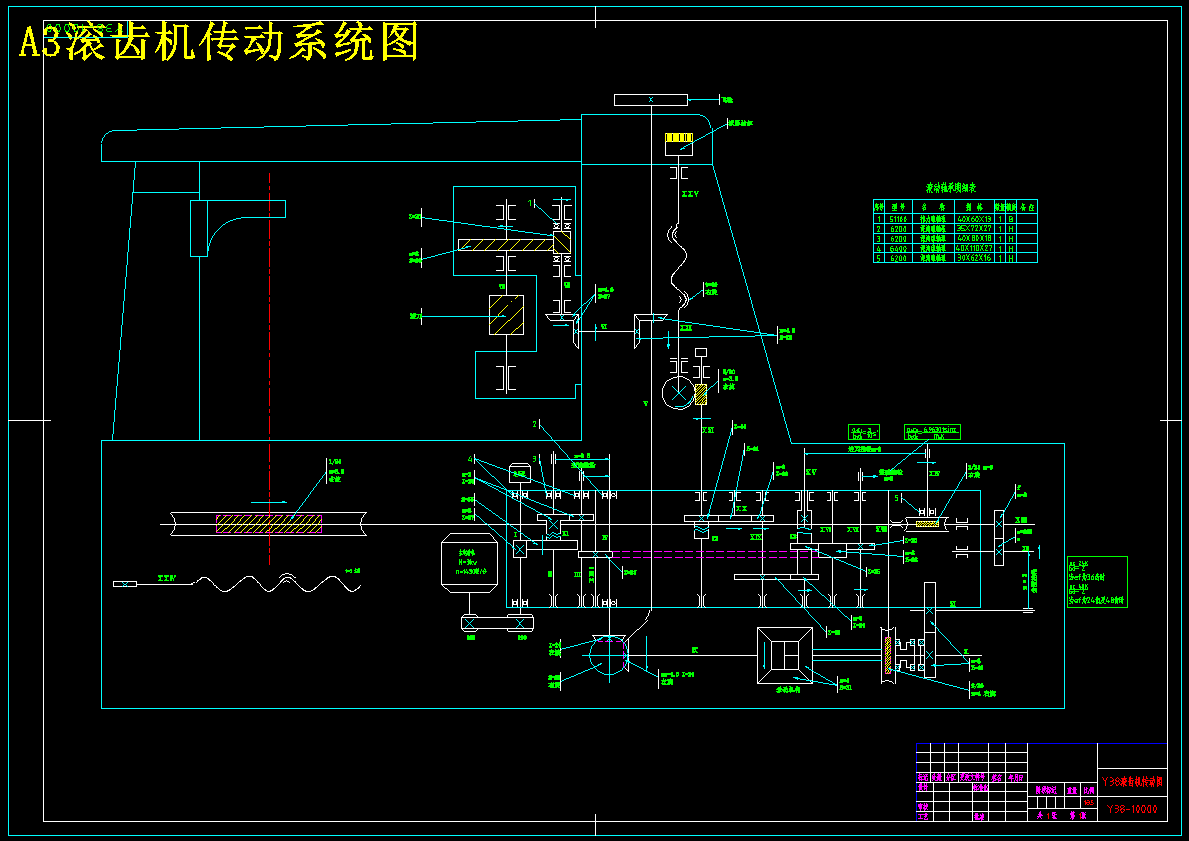
Task: Click the yellow title A3滚齿机传动系统图
Action: [218, 42]
